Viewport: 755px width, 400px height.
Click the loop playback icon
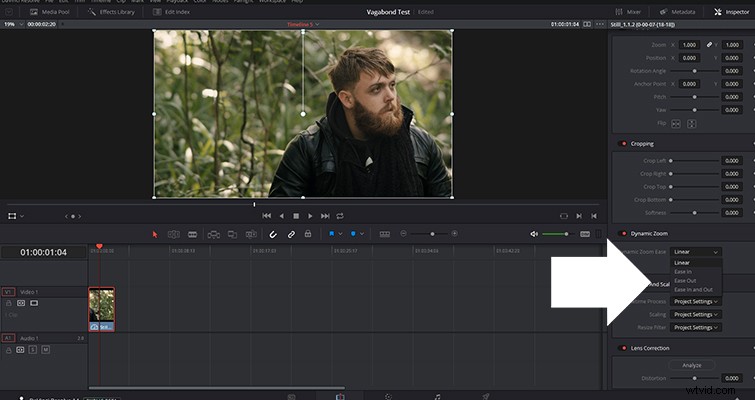[340, 216]
